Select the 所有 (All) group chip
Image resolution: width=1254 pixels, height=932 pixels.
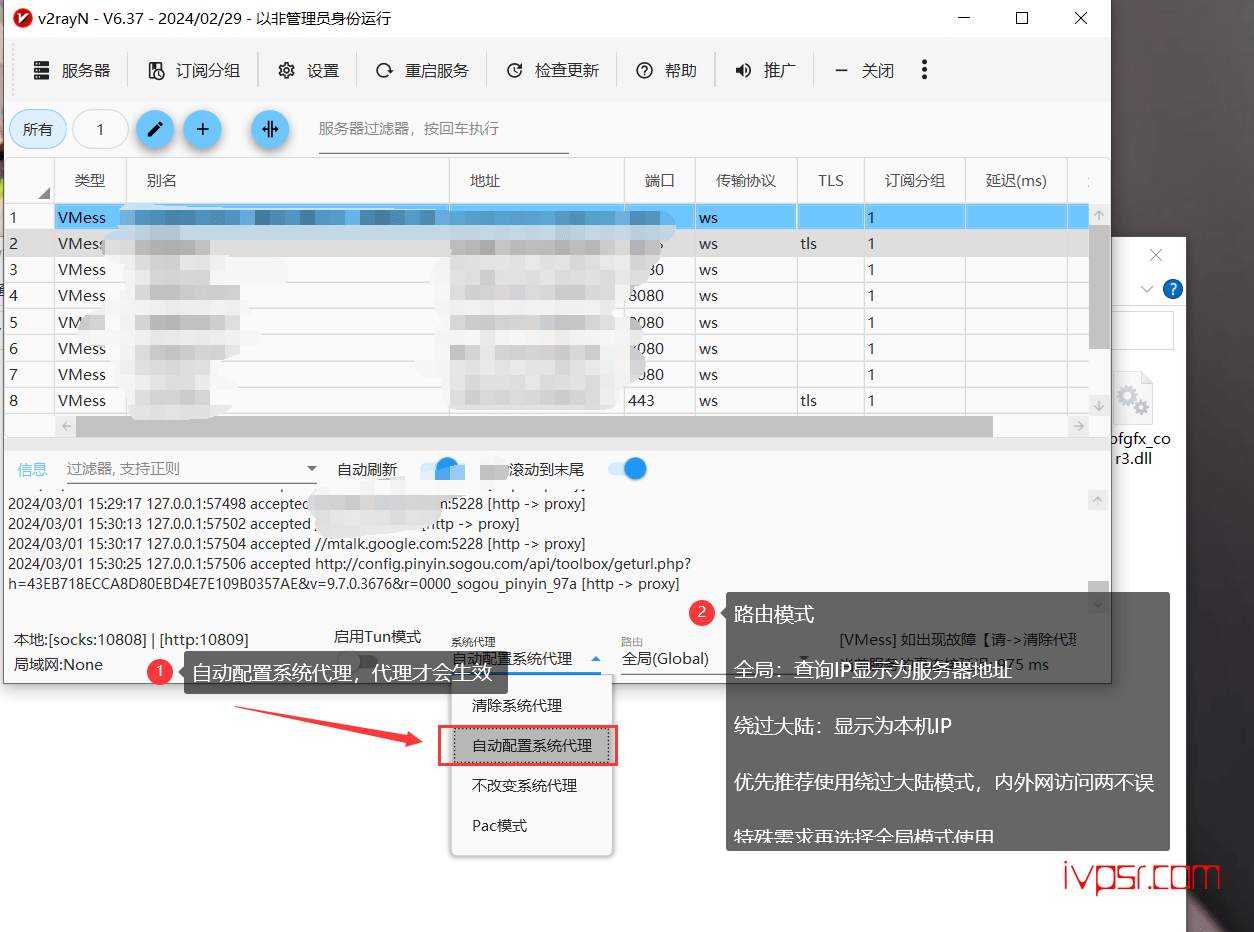38,130
